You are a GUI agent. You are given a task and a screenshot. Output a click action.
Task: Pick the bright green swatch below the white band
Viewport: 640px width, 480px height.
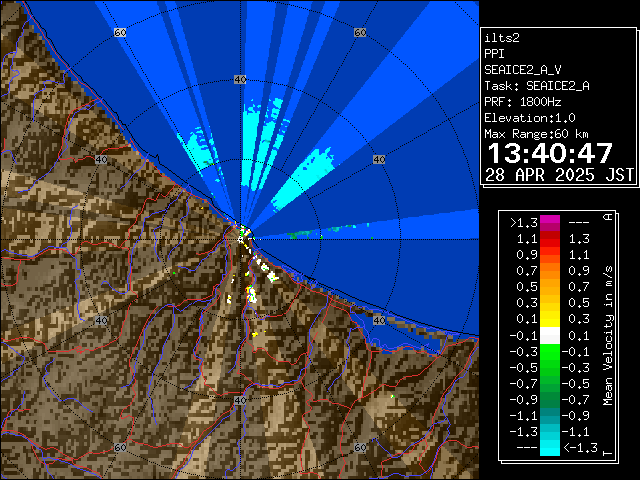coord(550,351)
